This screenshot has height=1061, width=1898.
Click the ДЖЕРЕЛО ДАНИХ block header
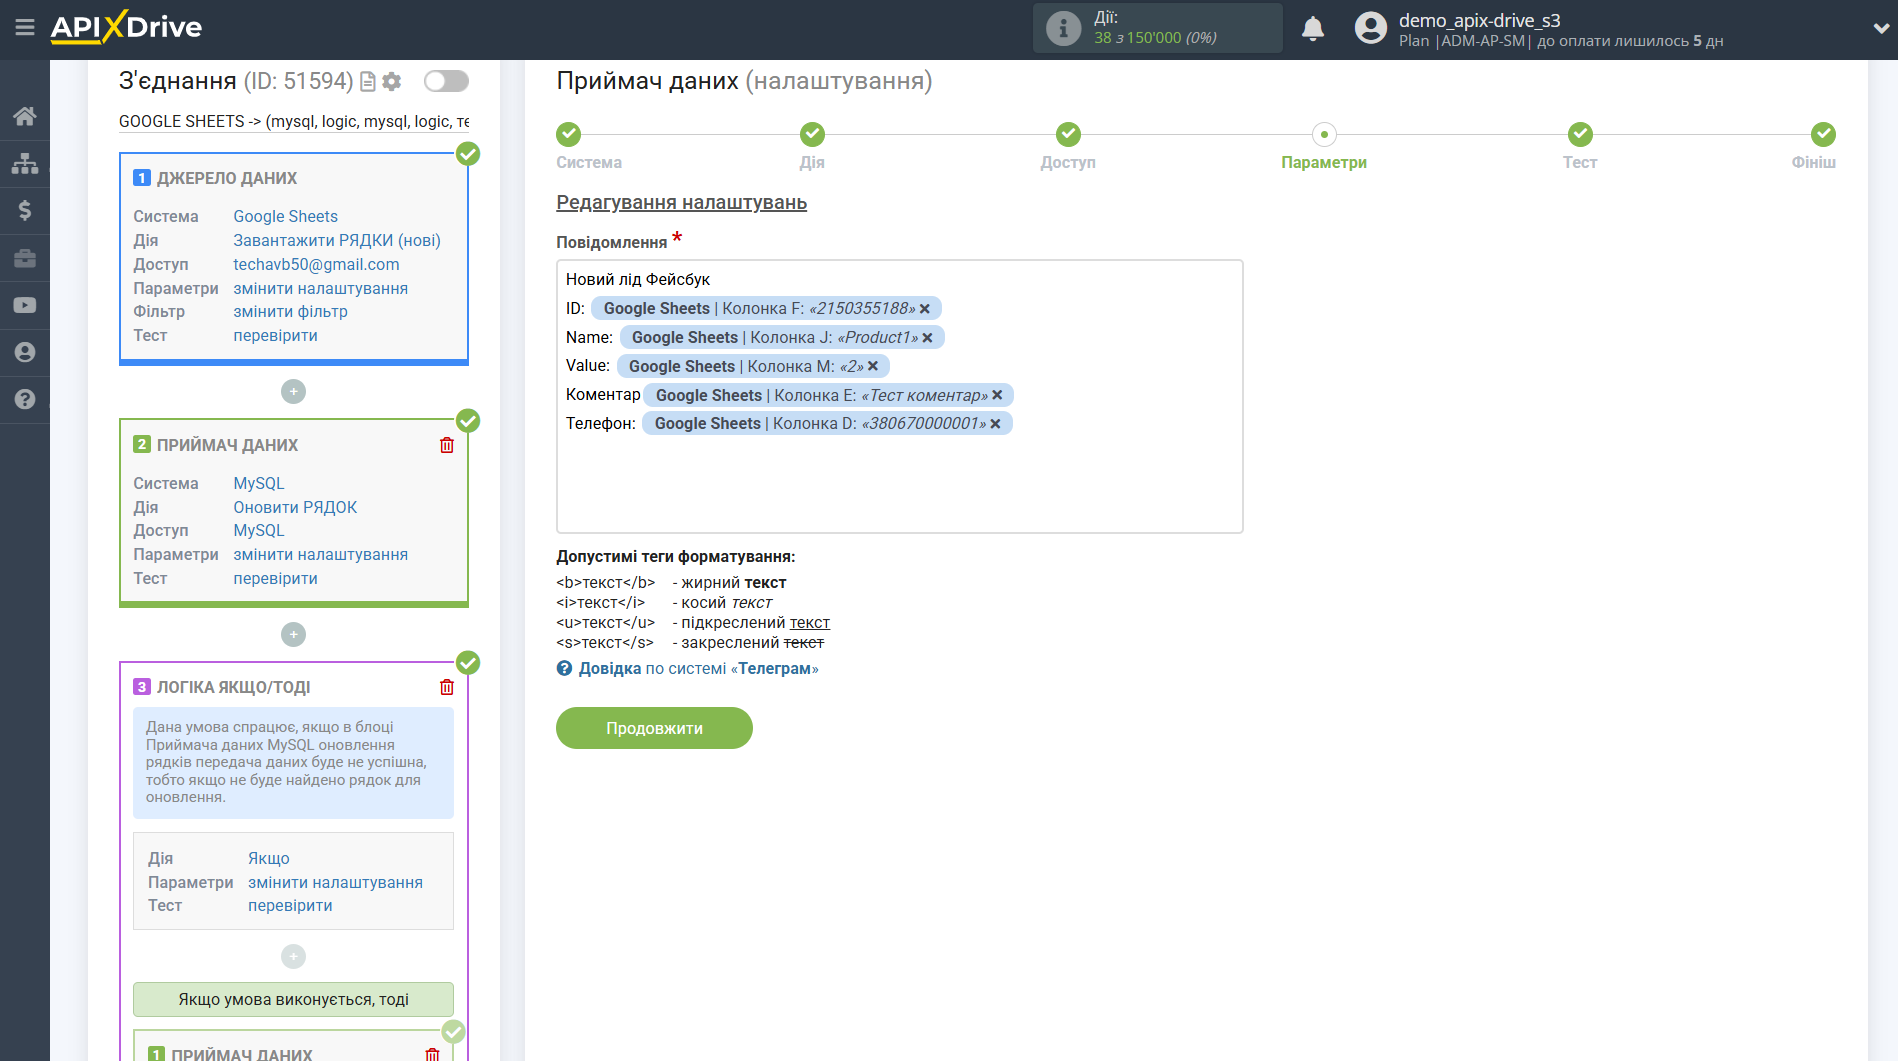(227, 178)
